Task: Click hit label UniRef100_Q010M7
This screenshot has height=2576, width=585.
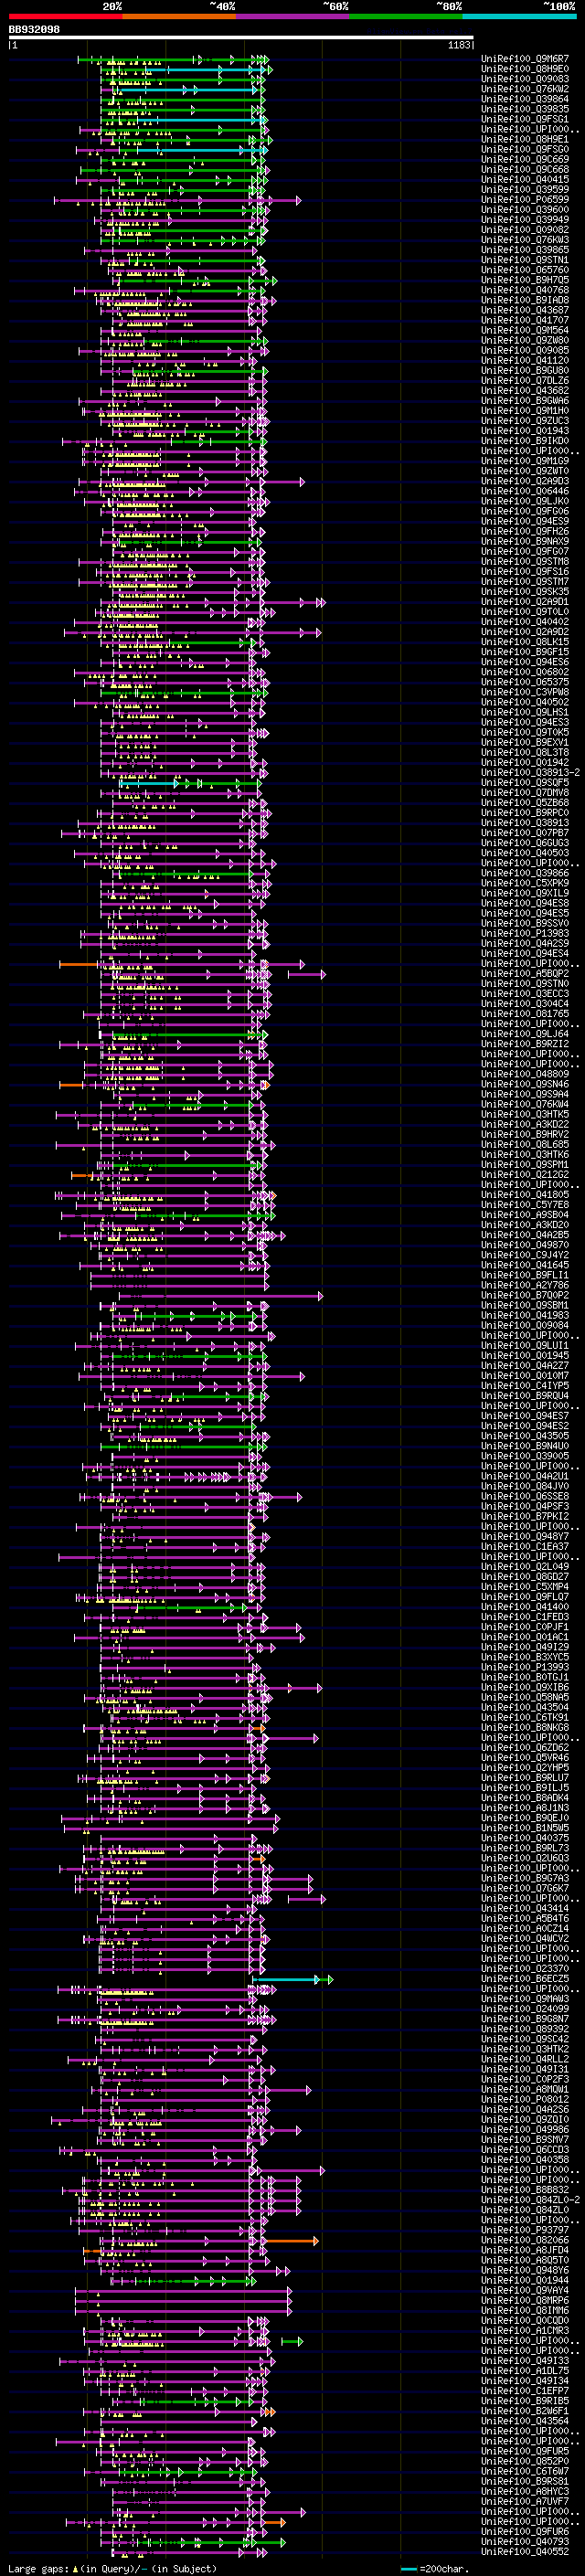Action: coord(525,1376)
